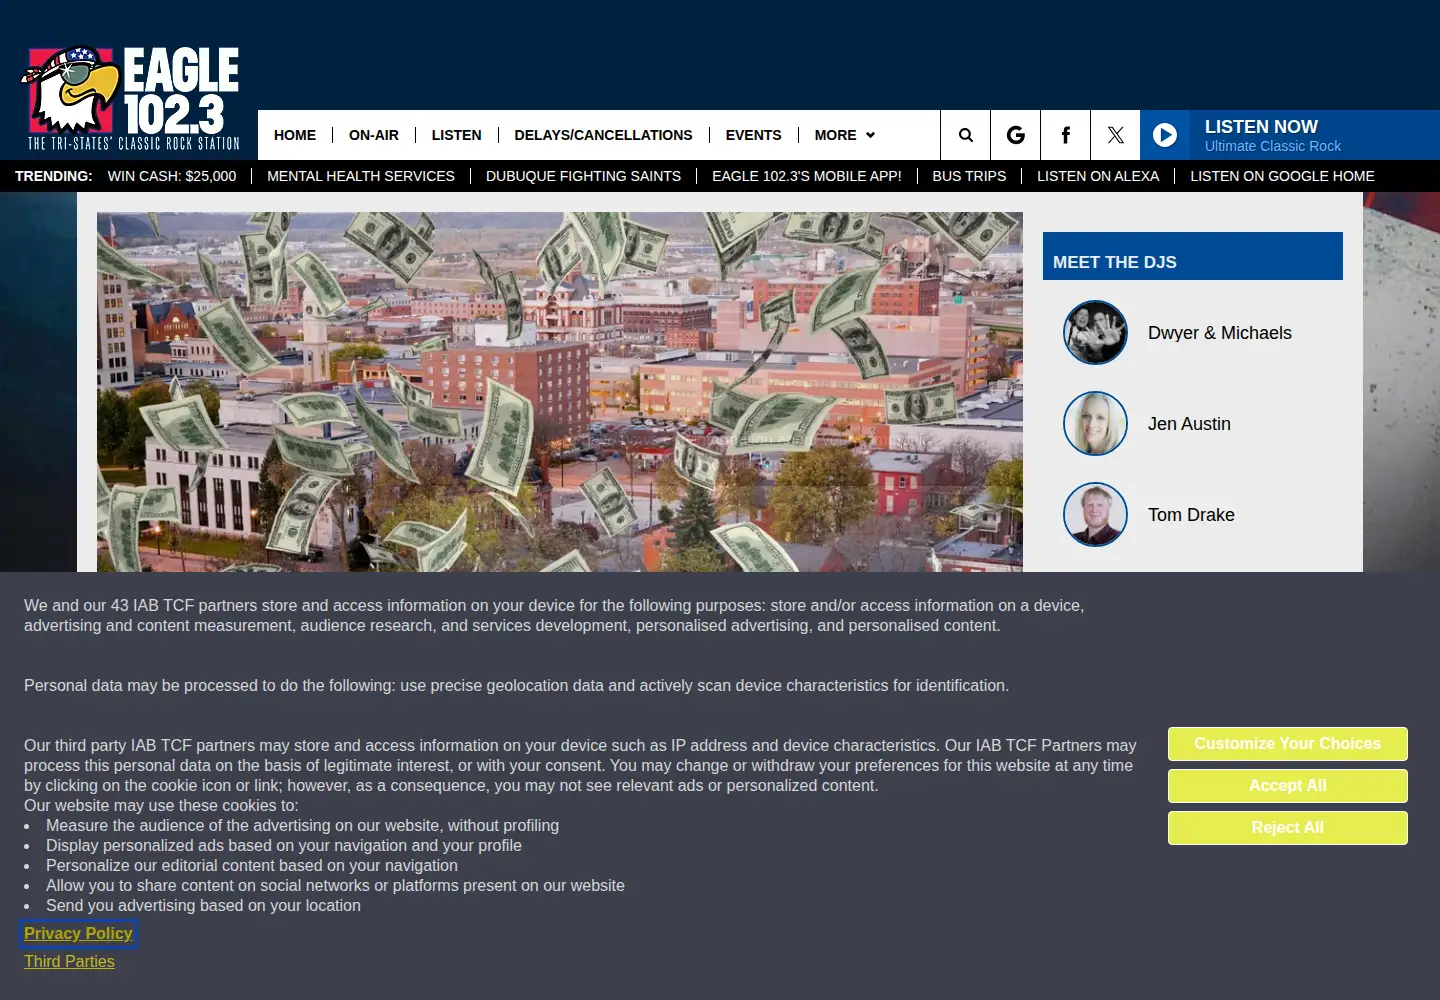
Task: Open BUS TRIPS trending link
Action: [969, 176]
